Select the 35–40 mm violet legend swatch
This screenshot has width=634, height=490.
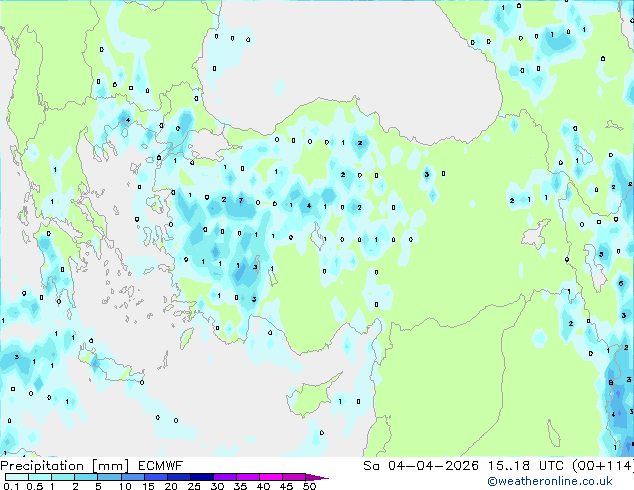(247, 477)
